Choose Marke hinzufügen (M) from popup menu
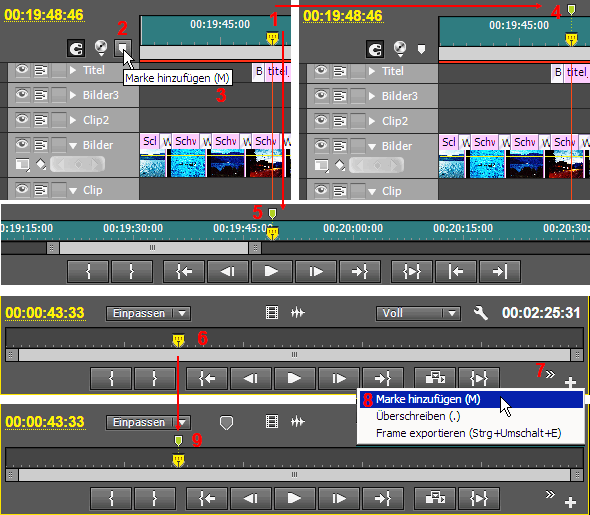Screen dimensions: 590x515 [x=471, y=399]
